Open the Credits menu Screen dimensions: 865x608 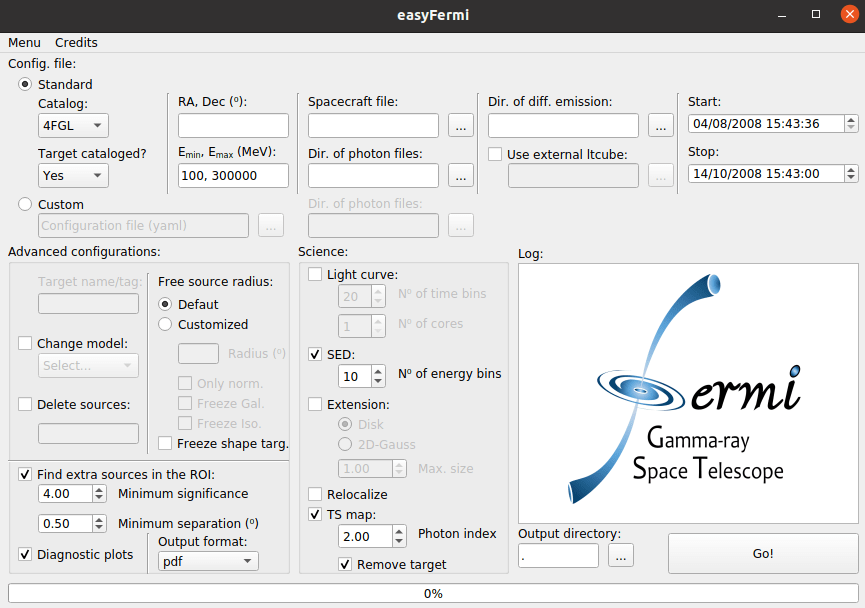pyautogui.click(x=76, y=43)
